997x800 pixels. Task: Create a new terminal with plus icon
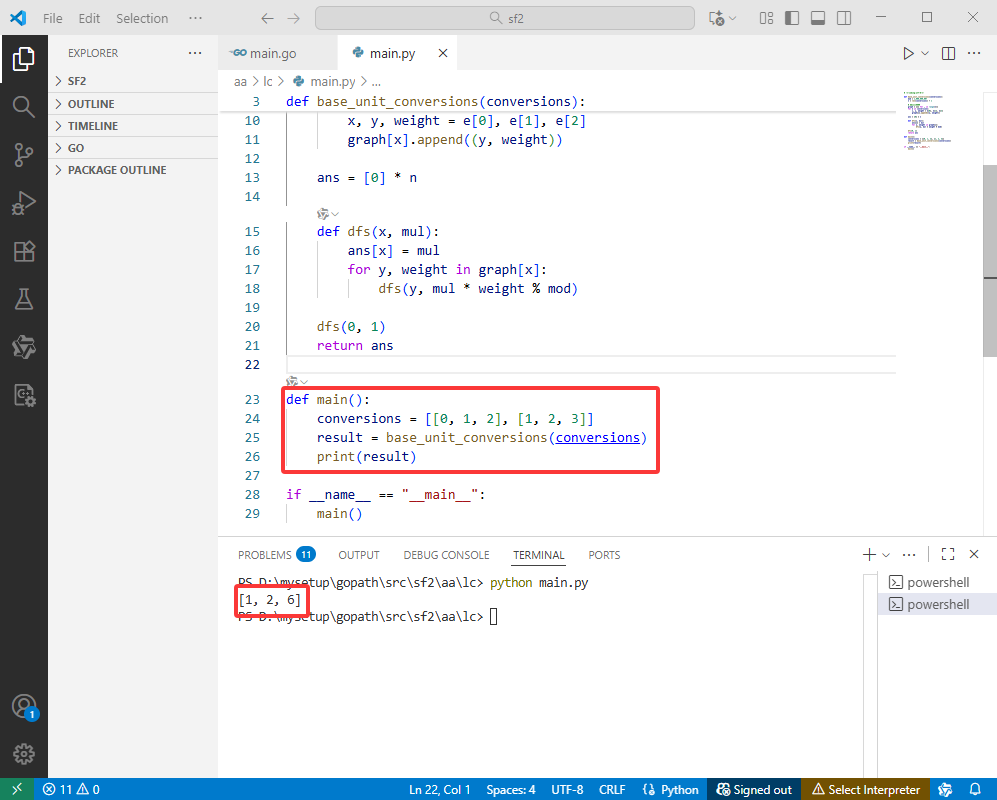869,555
